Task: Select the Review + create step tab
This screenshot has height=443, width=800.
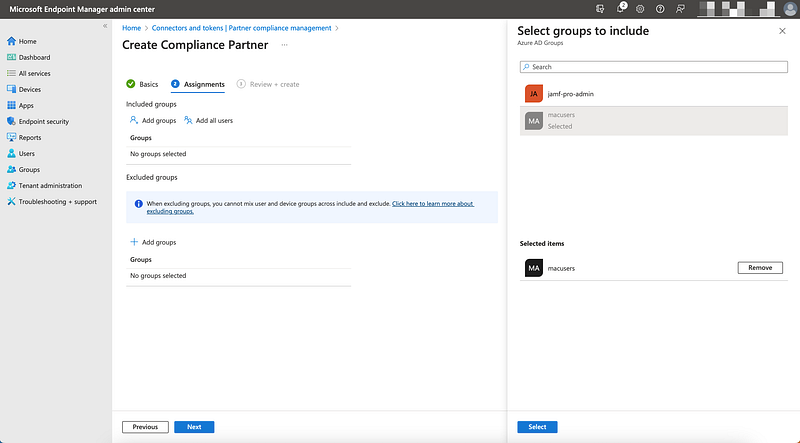Action: tap(268, 84)
